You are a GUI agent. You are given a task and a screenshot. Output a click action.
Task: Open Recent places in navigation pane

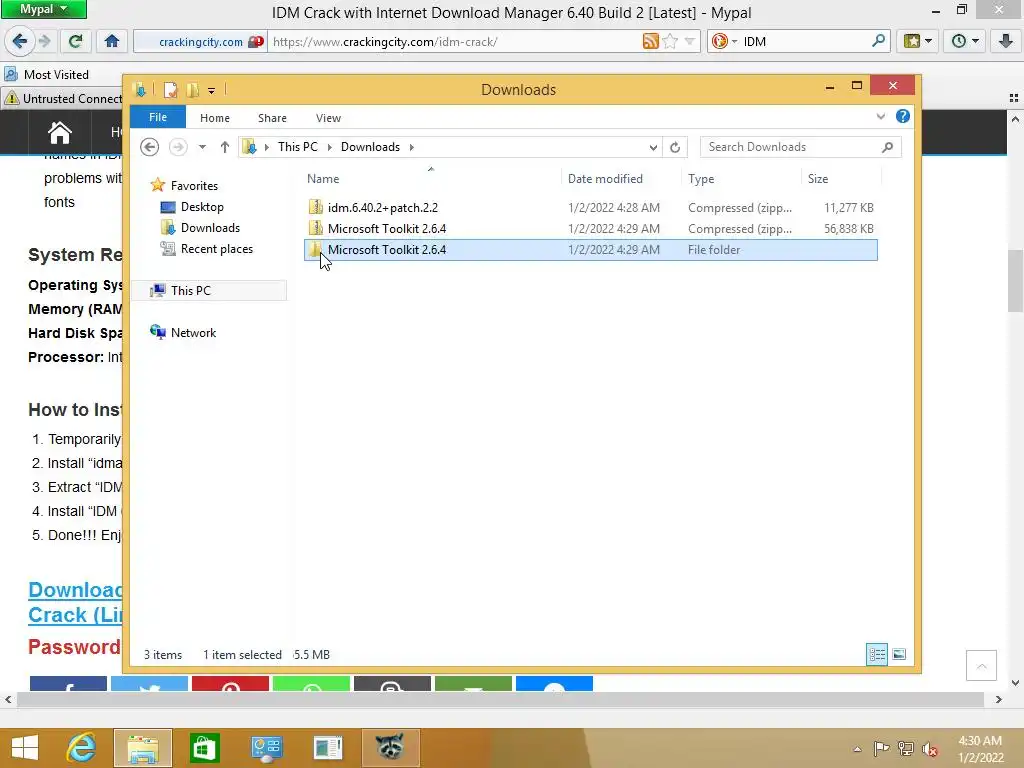tap(217, 249)
